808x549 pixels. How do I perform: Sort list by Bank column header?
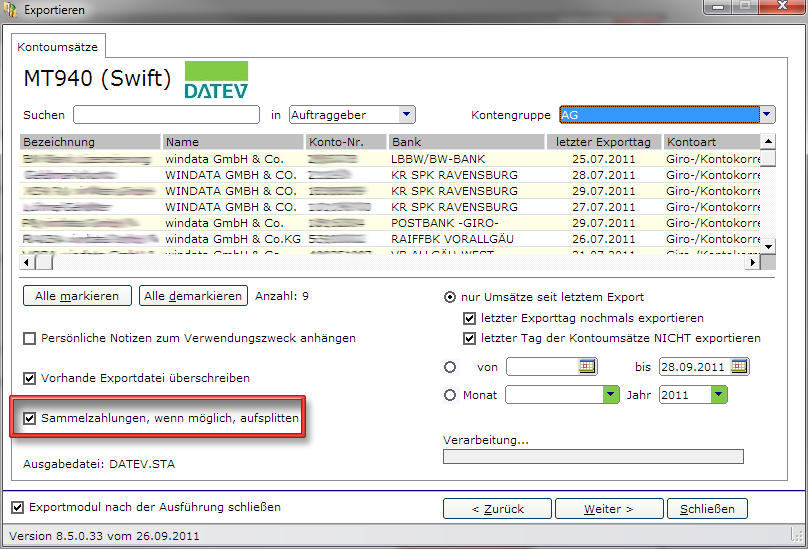pyautogui.click(x=466, y=142)
